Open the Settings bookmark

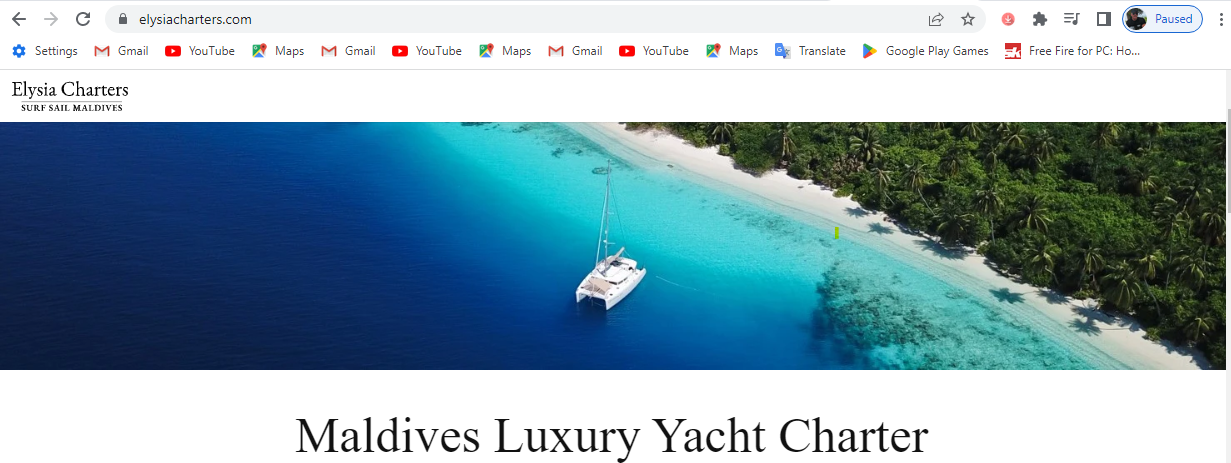point(45,51)
